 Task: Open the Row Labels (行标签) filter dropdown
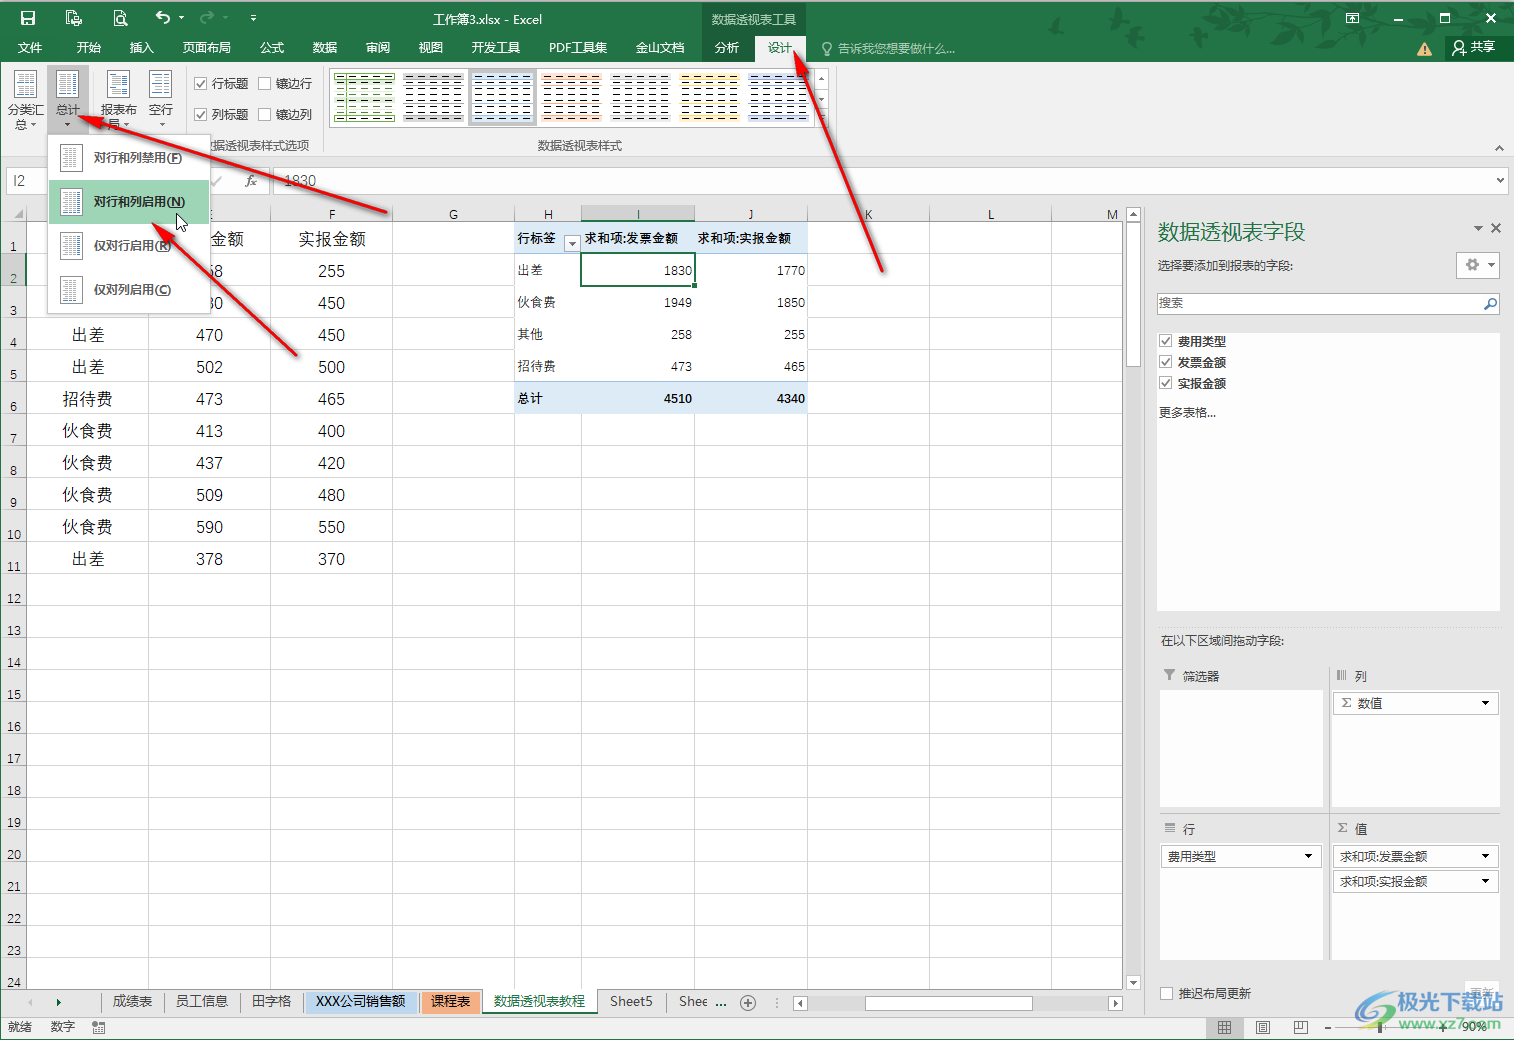572,243
